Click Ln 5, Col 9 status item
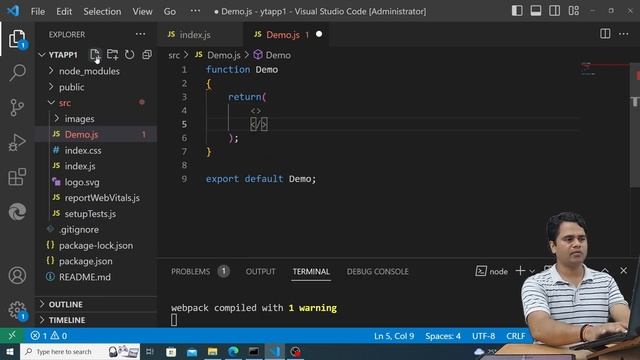 [x=394, y=336]
